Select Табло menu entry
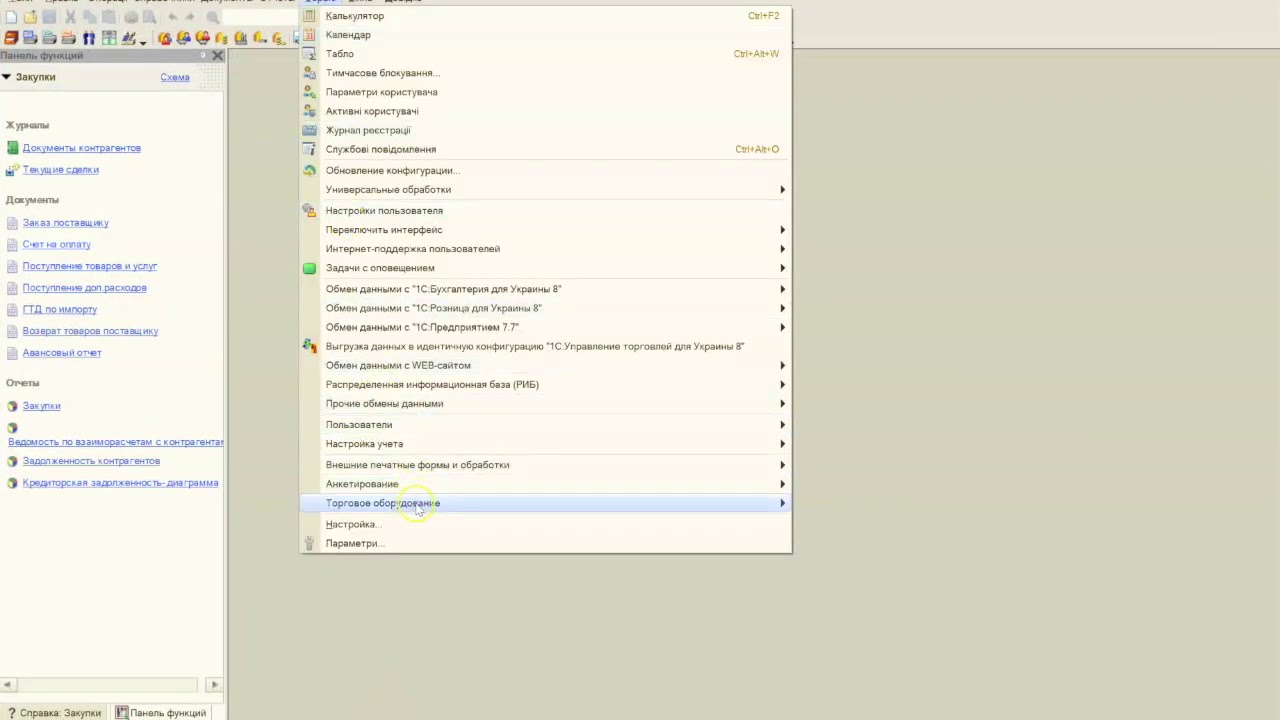Viewport: 1280px width, 720px height. coord(546,54)
